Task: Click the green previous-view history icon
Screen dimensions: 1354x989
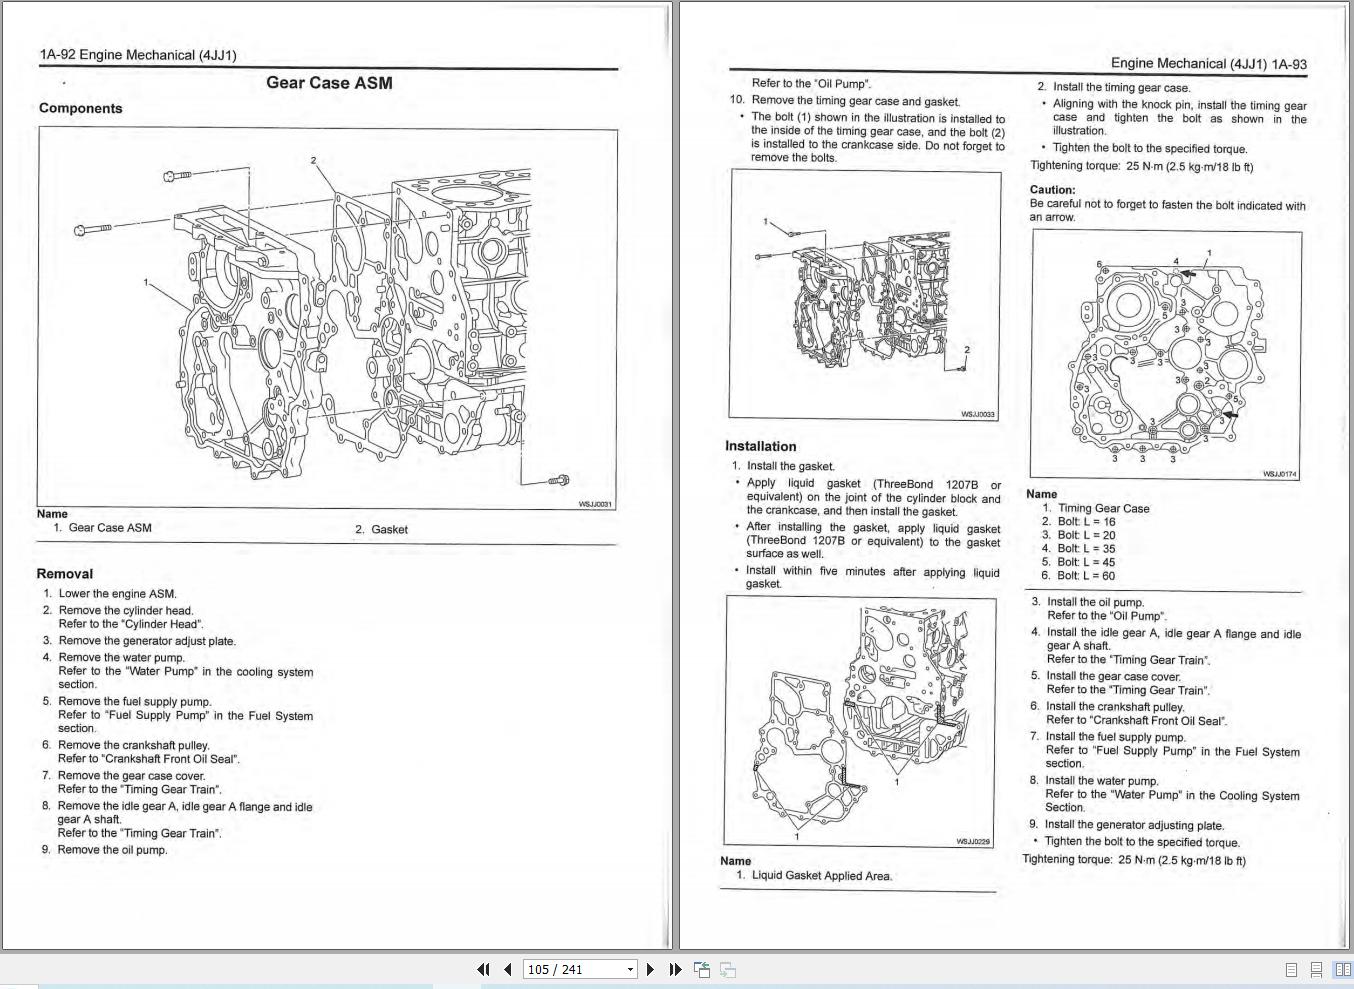Action: (702, 969)
